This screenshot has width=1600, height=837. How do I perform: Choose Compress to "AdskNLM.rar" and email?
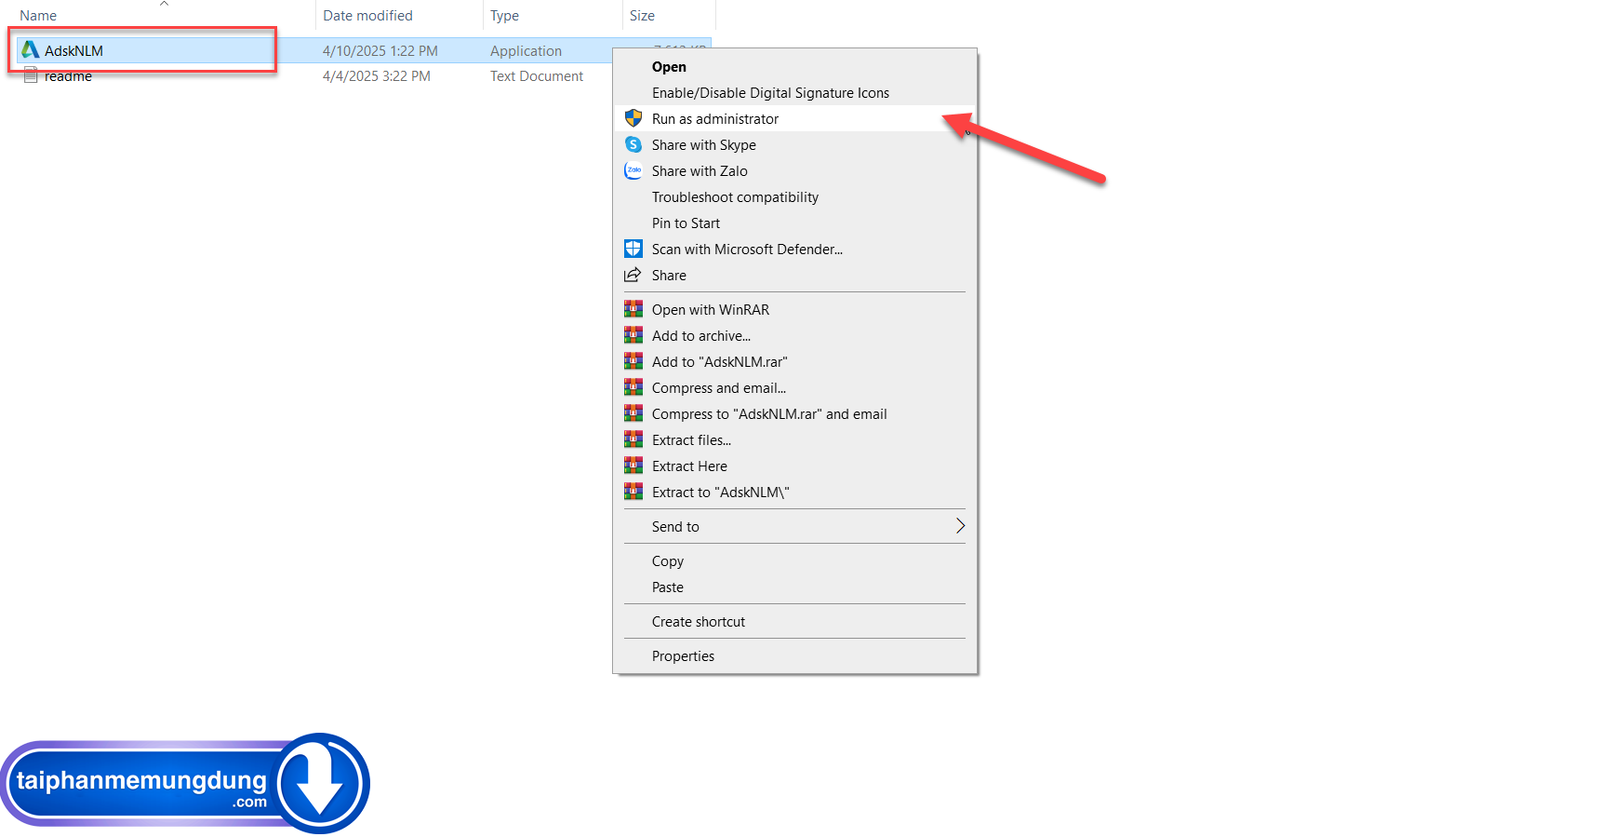pyautogui.click(x=795, y=414)
